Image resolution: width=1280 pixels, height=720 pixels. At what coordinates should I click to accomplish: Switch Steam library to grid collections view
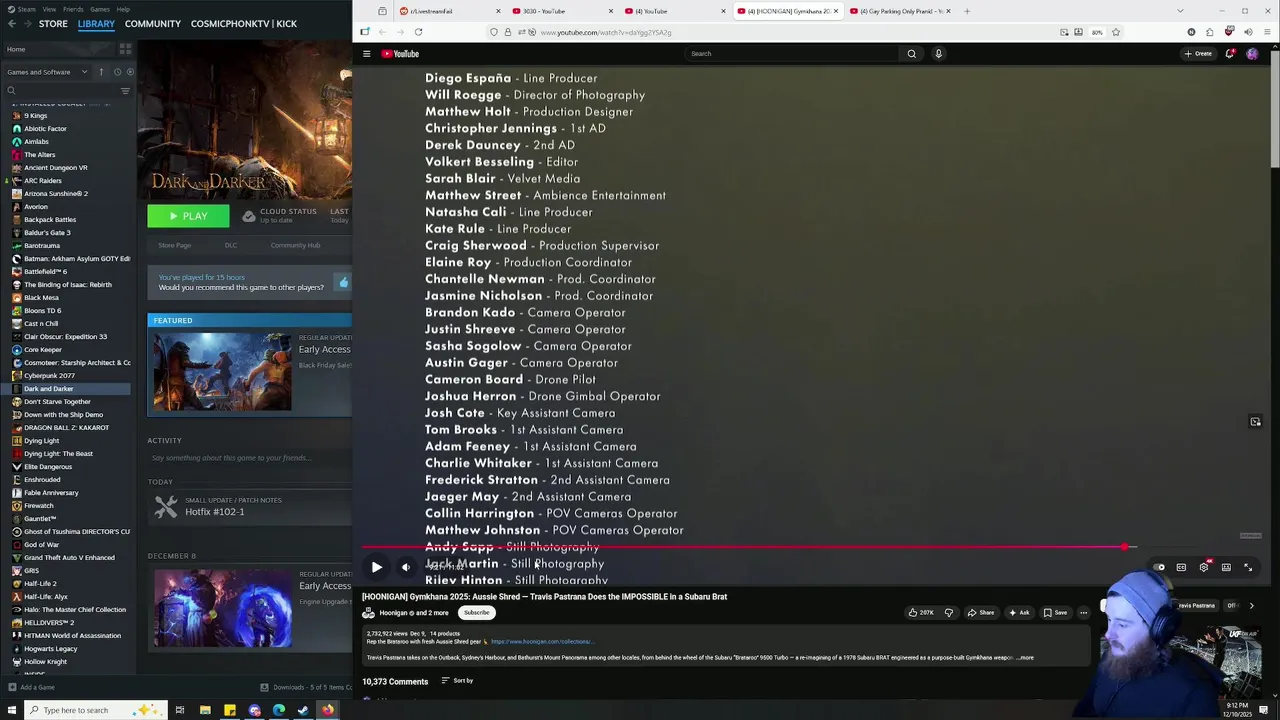tap(125, 48)
